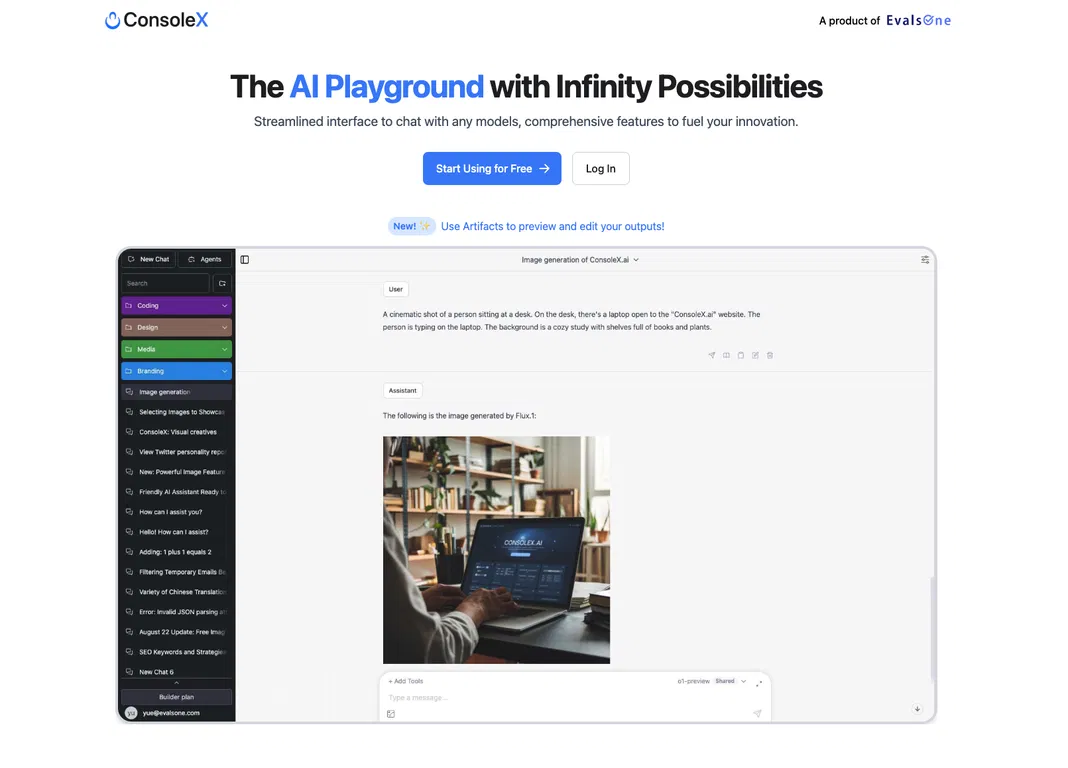Open the chat settings sliders icon
This screenshot has height=768, width=1068.
point(925,259)
